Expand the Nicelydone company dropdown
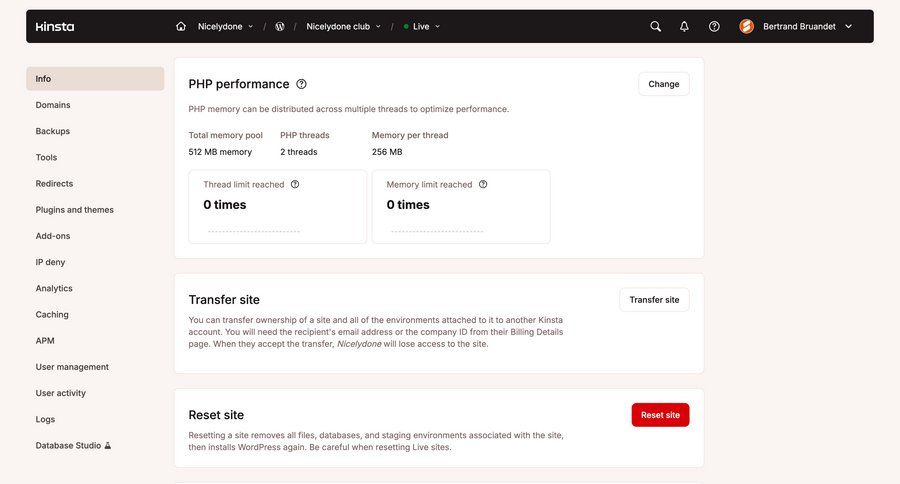 pos(225,27)
